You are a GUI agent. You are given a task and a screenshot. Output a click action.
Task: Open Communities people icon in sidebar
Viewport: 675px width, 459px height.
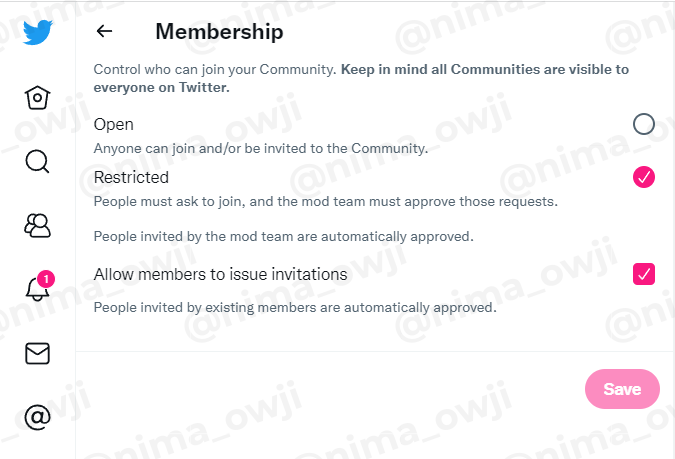tap(37, 226)
